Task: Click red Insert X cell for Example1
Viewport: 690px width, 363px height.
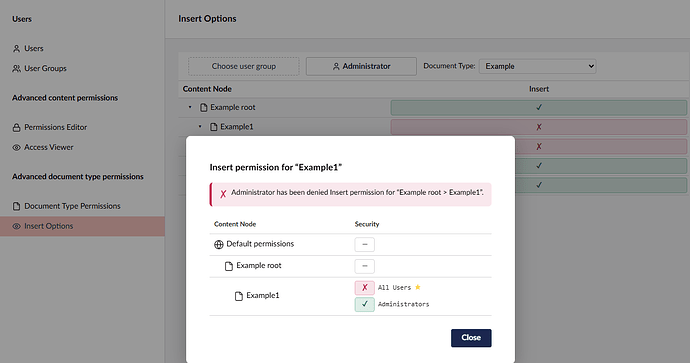Action: pyautogui.click(x=539, y=127)
